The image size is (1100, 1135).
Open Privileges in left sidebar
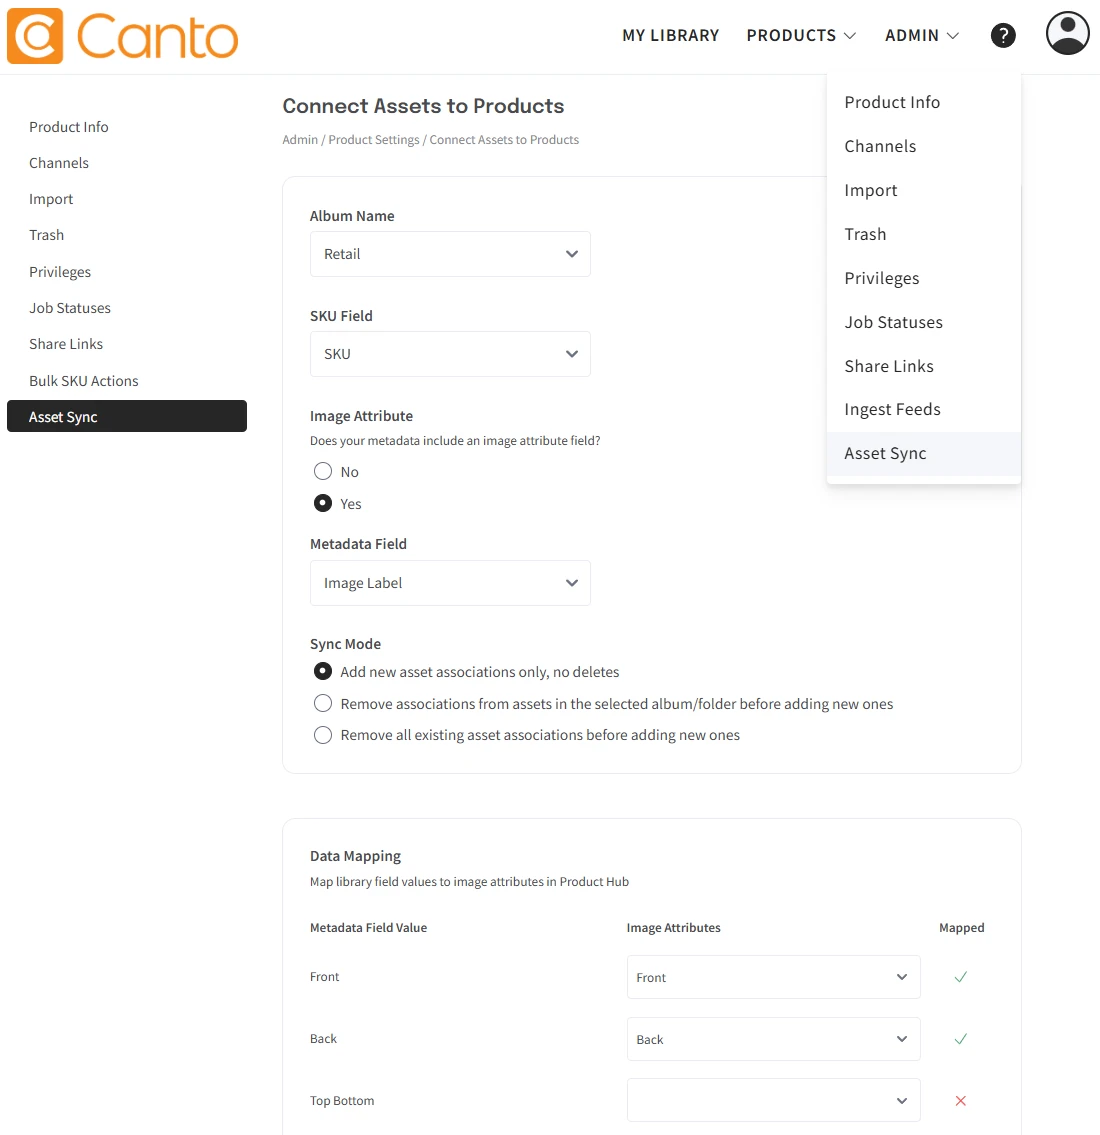[60, 272]
